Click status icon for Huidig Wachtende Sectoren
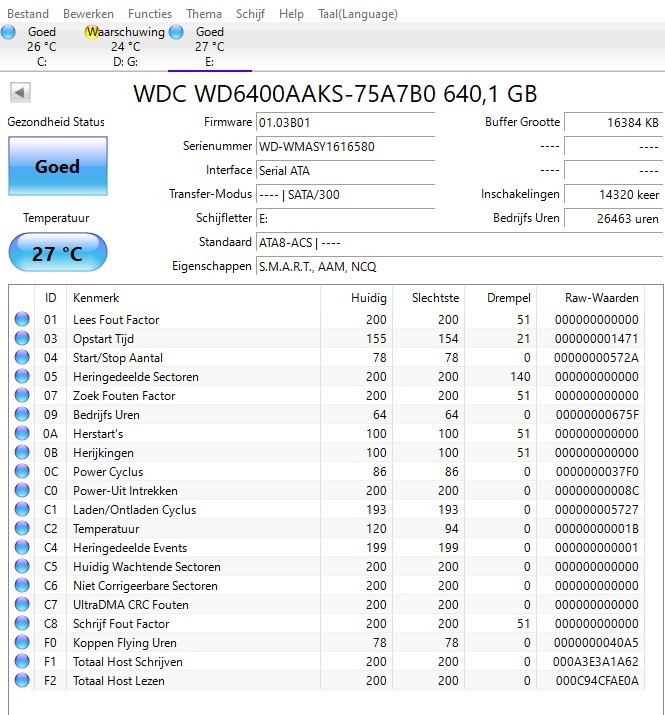The image size is (665, 715). (22, 566)
